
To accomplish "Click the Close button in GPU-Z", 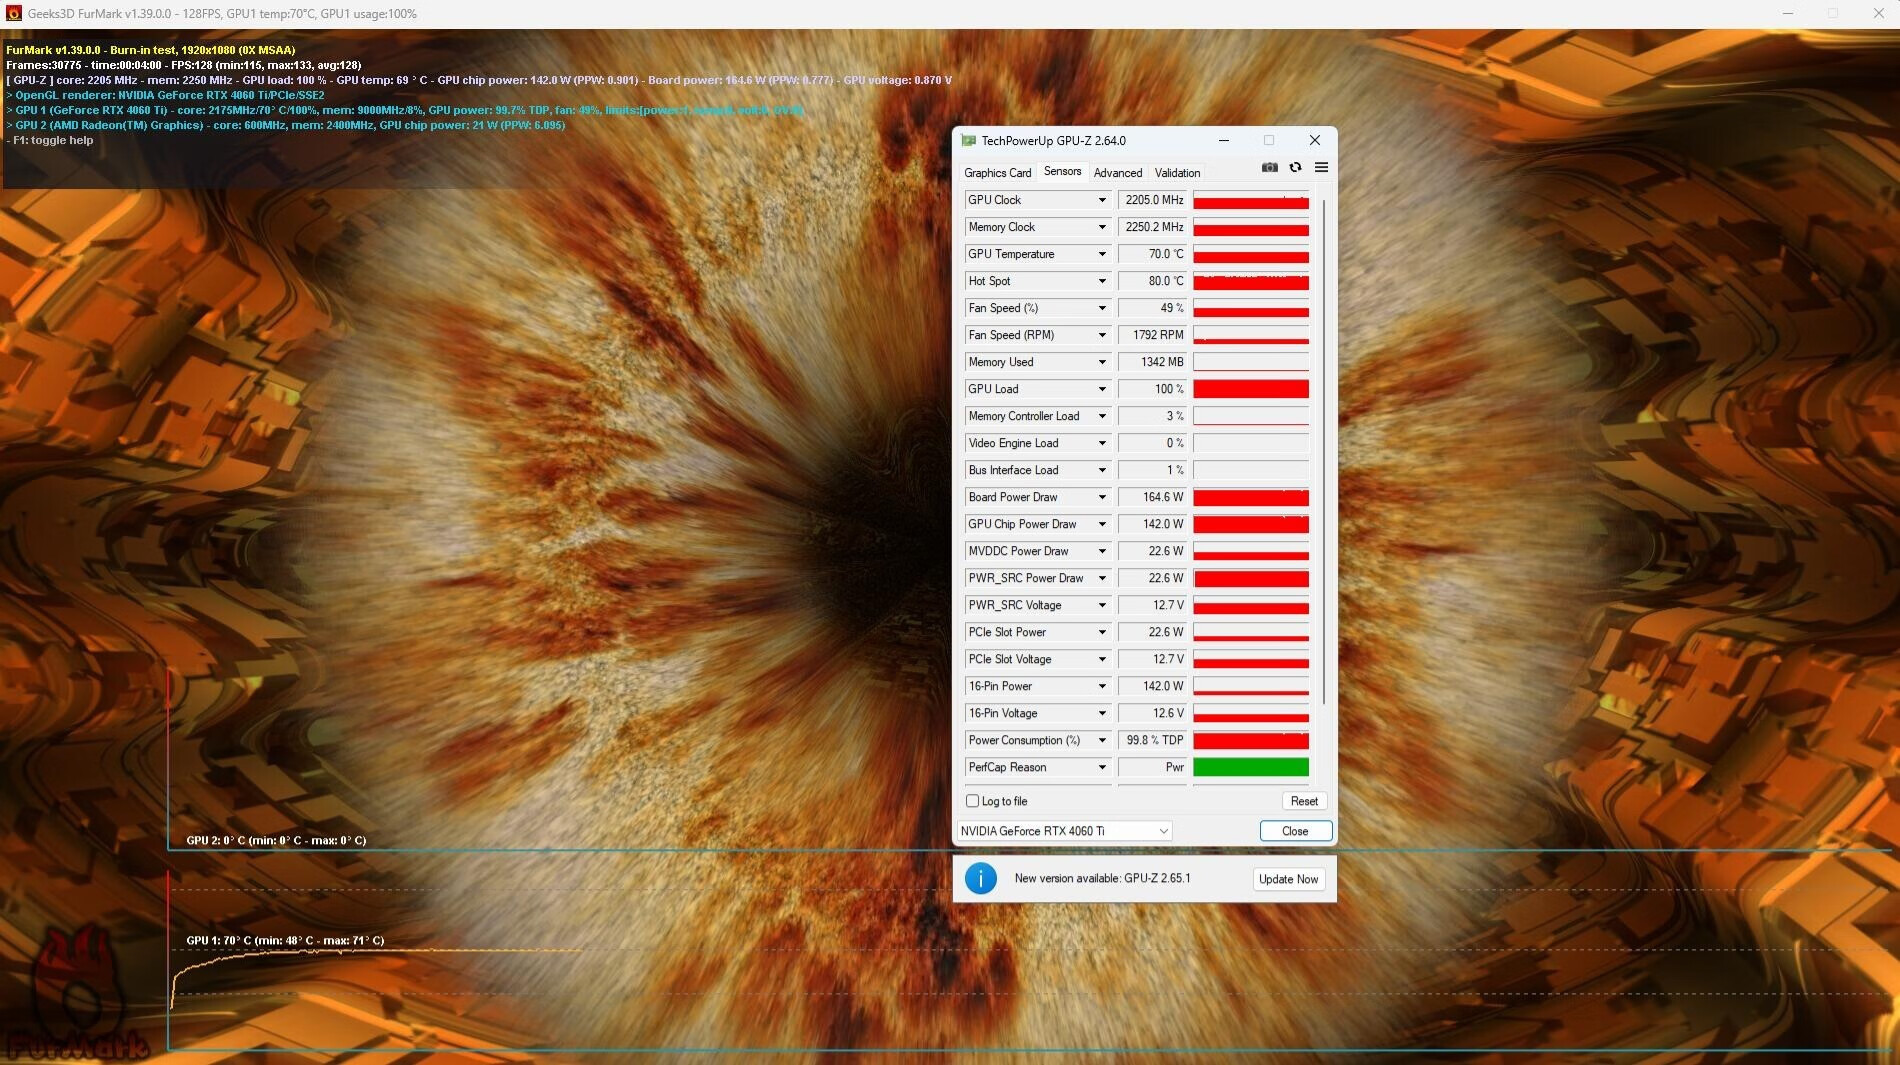I will 1295,831.
